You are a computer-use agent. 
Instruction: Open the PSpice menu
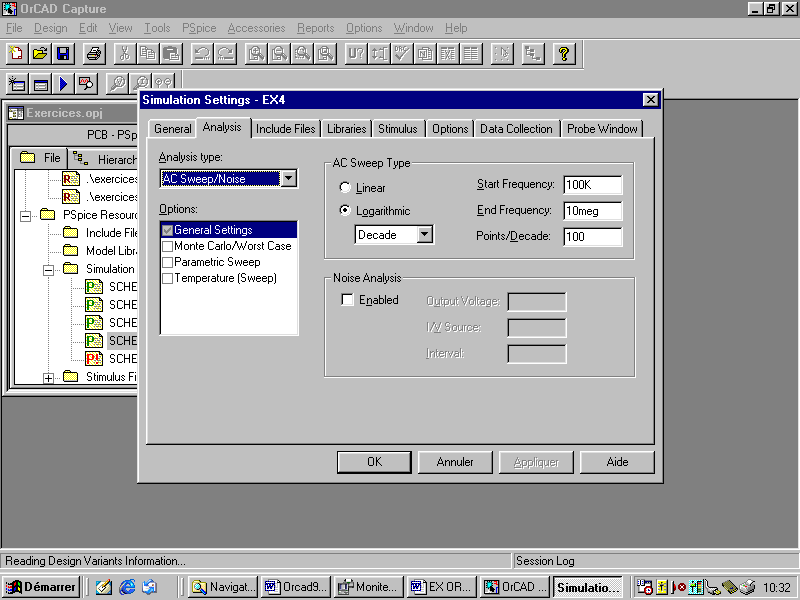coord(199,28)
